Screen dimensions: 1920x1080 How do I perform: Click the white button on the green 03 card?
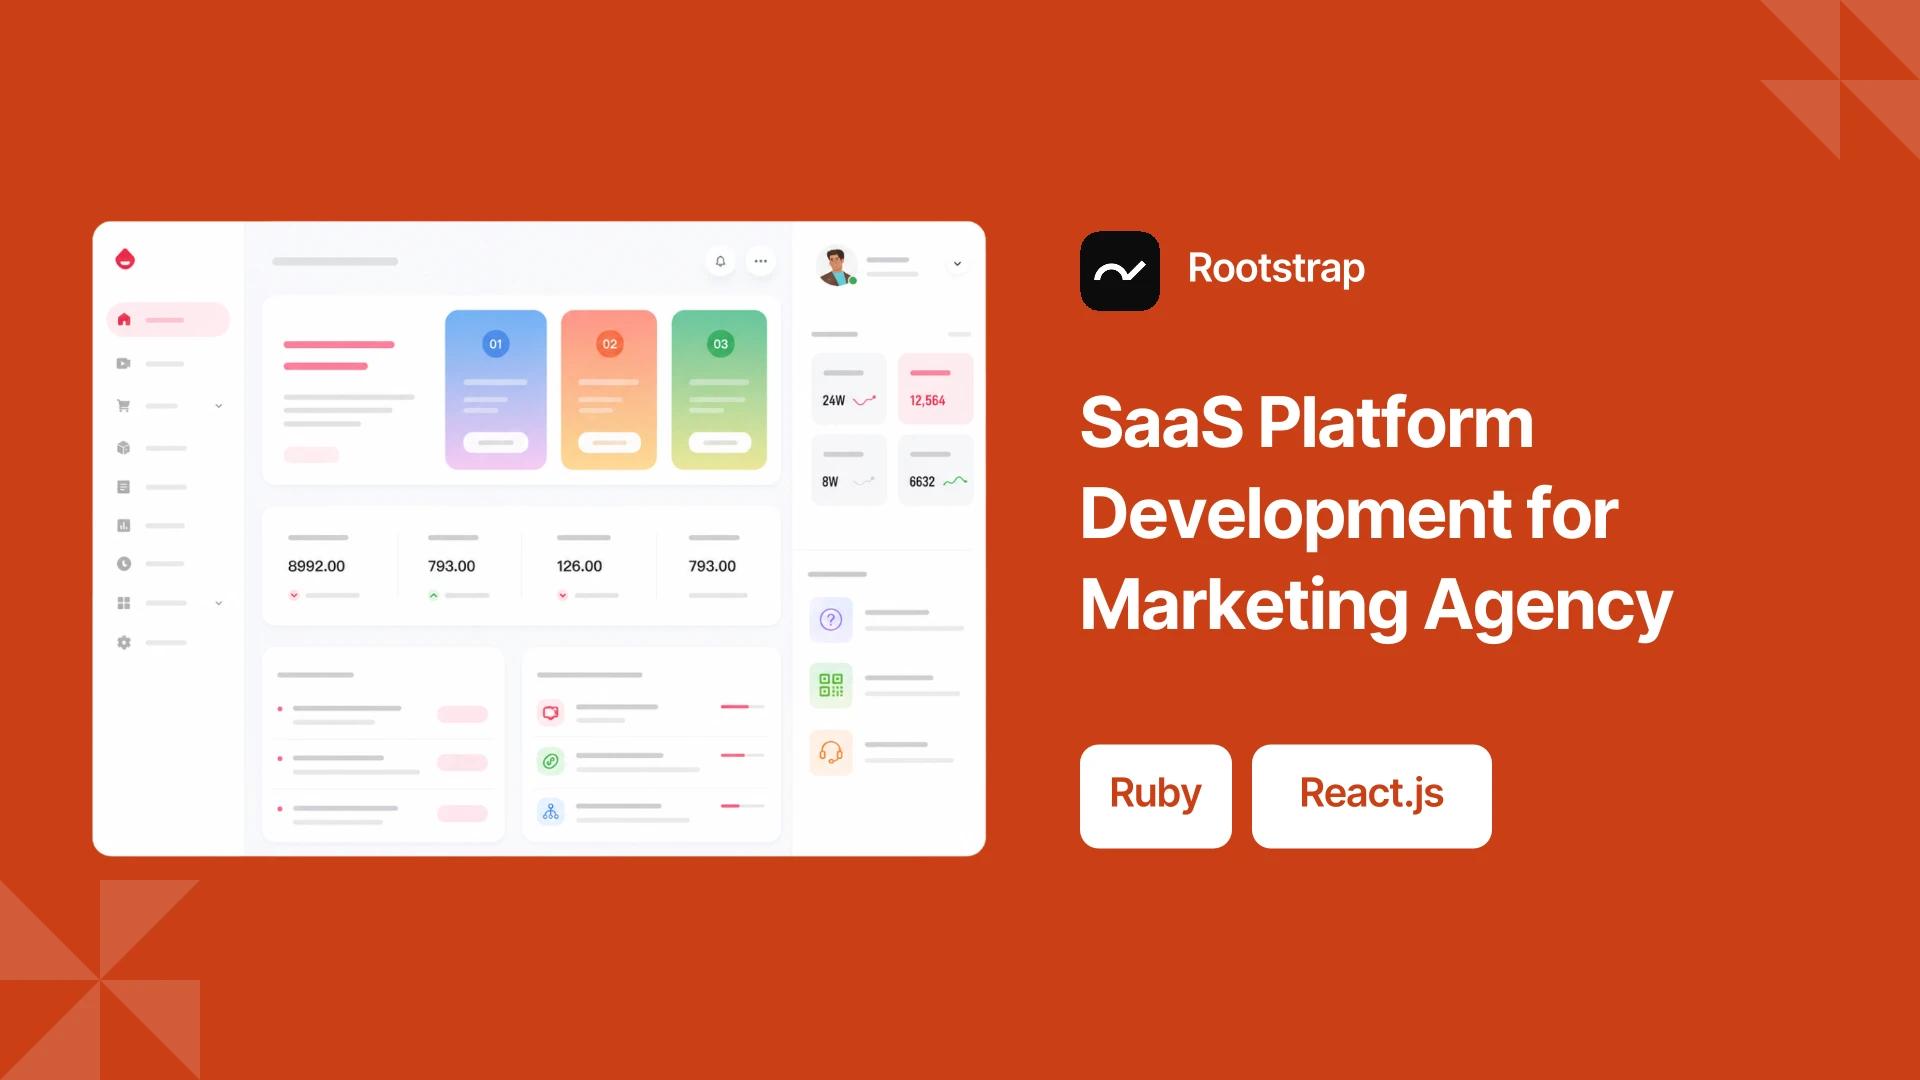pyautogui.click(x=720, y=442)
